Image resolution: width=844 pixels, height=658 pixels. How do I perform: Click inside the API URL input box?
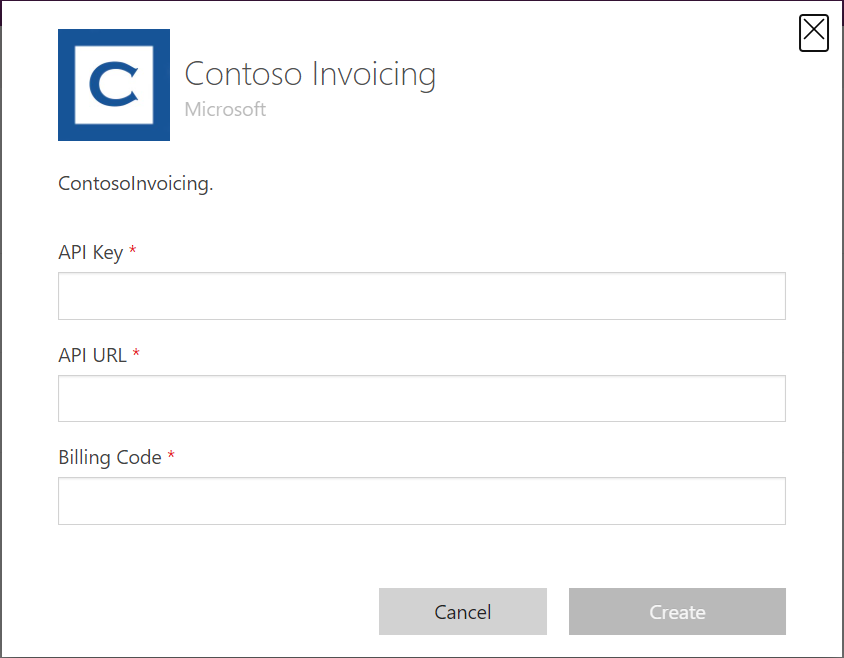(421, 398)
